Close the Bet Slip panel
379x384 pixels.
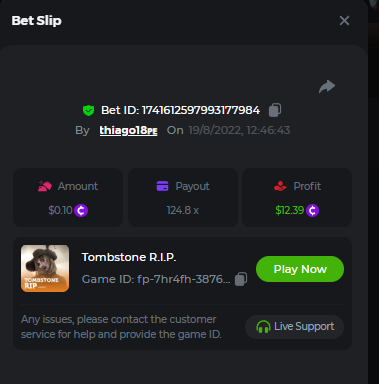pyautogui.click(x=344, y=21)
